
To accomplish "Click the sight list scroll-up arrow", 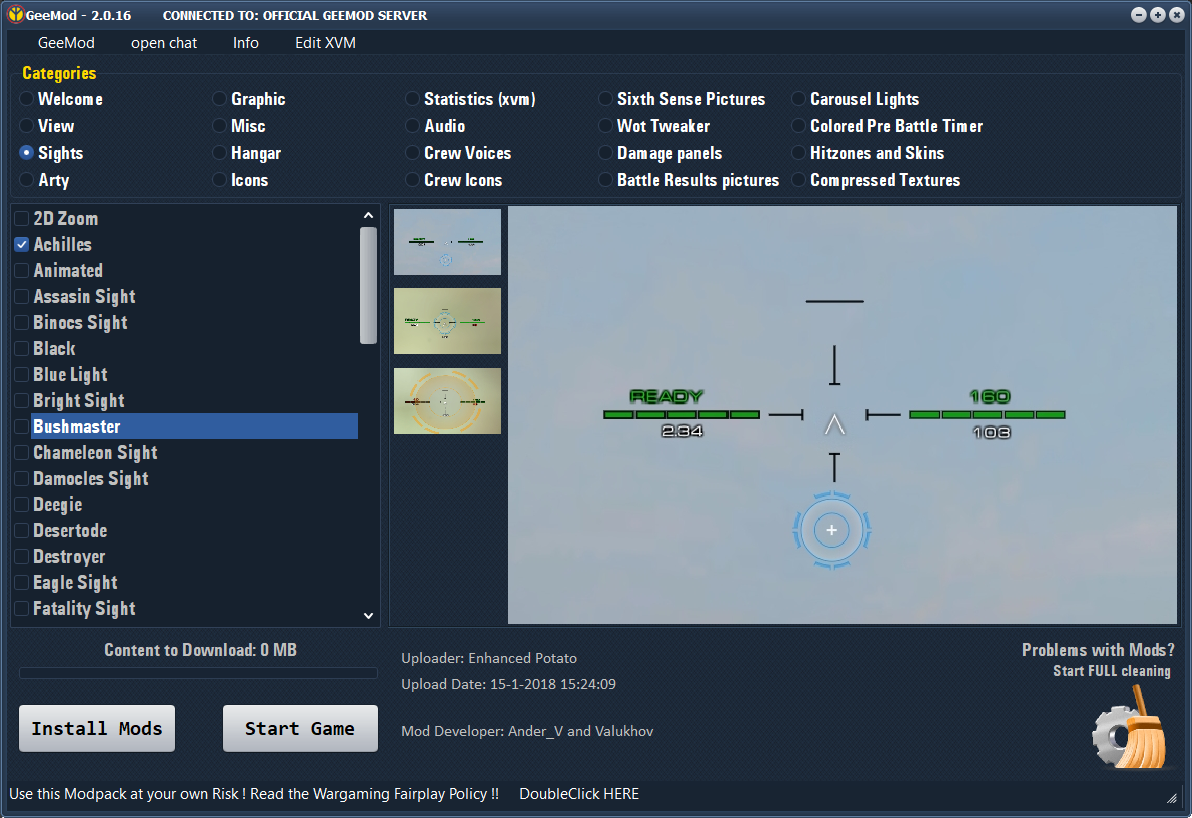I will pos(369,216).
